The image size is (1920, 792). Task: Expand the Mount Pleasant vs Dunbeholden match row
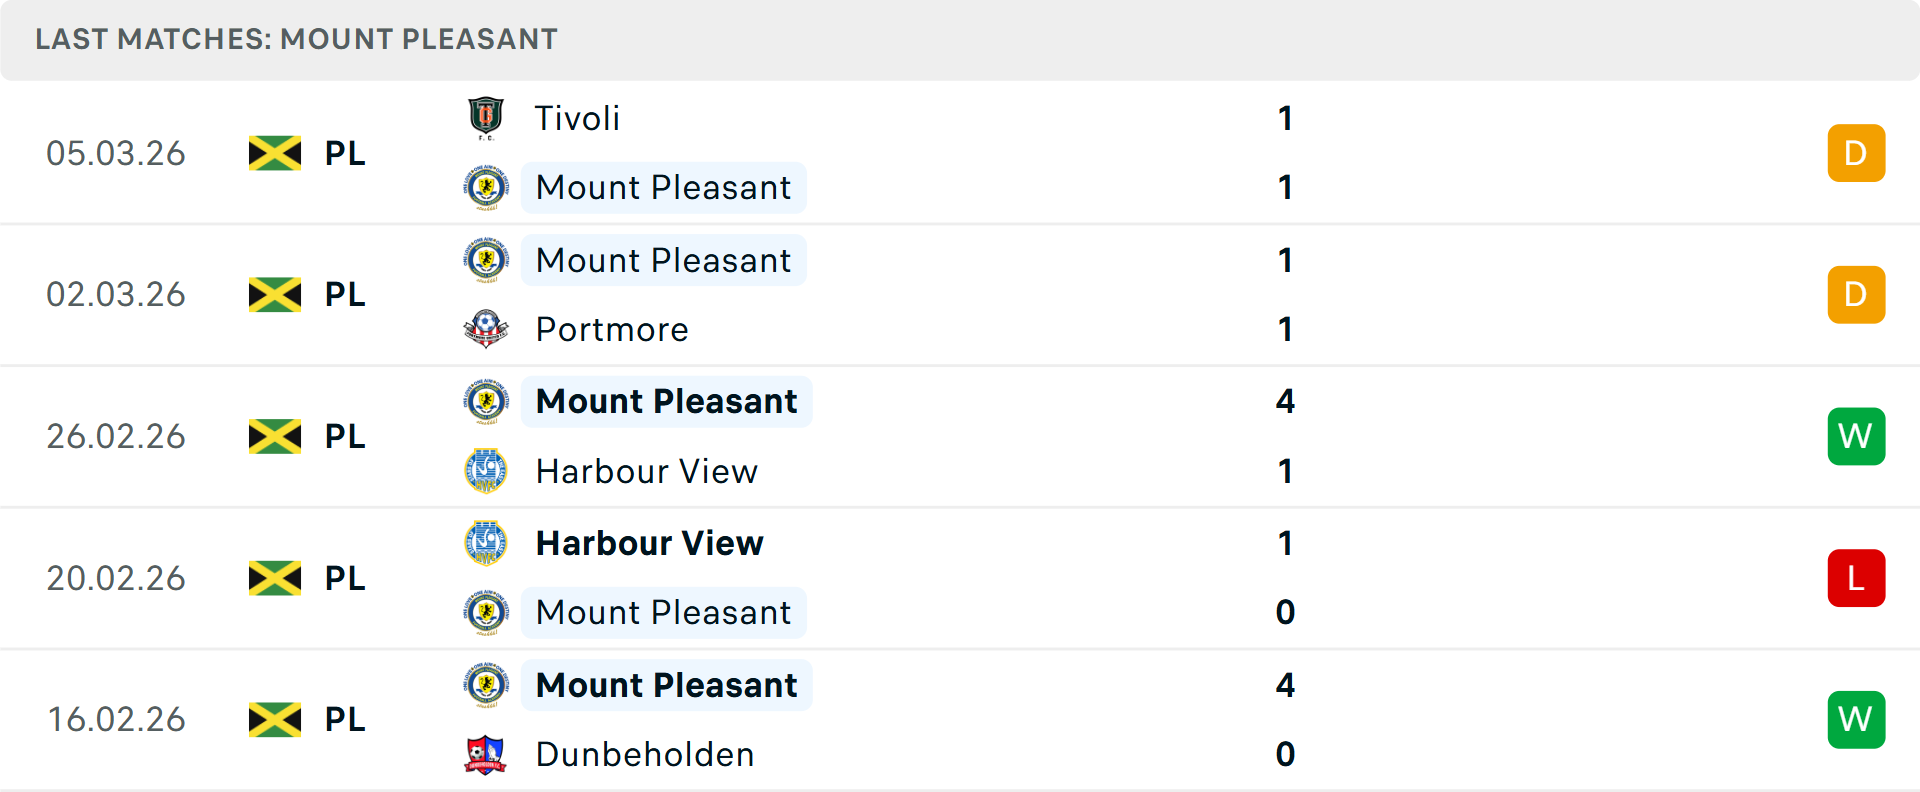pyautogui.click(x=960, y=719)
